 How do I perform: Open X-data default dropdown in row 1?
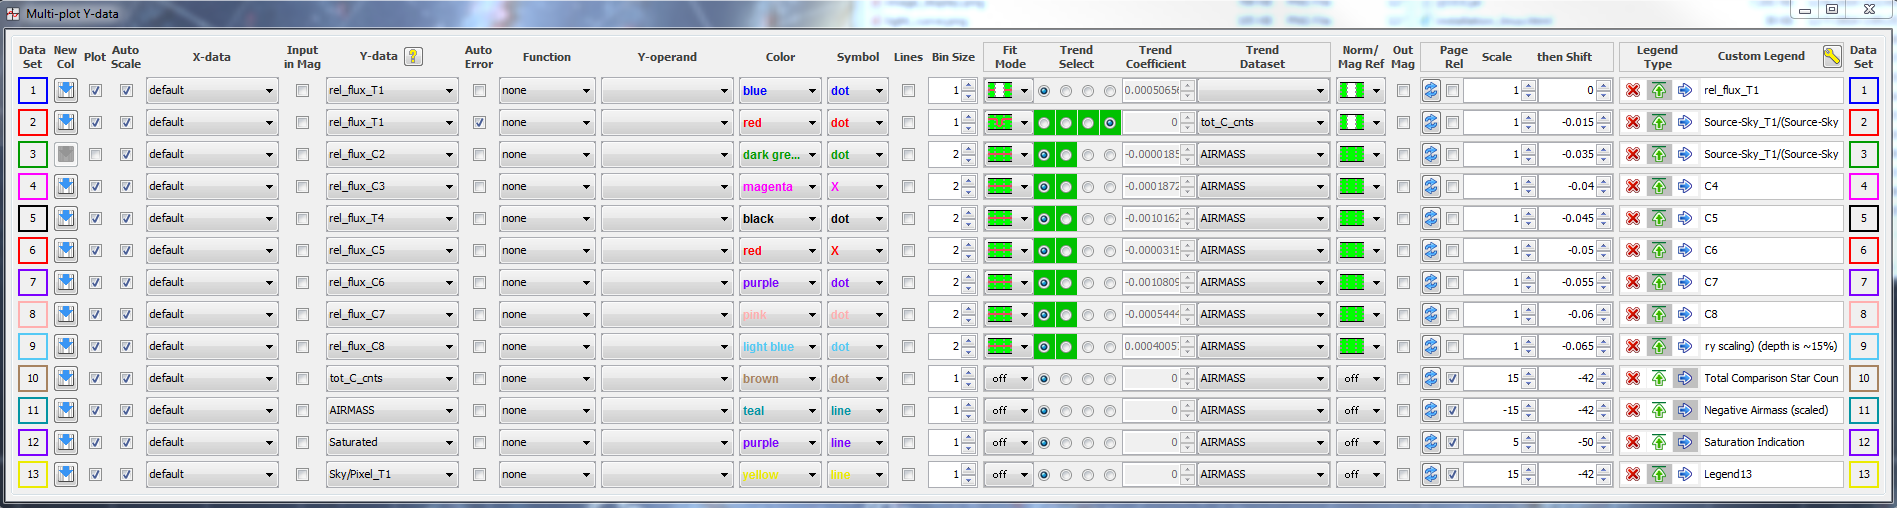coord(212,90)
